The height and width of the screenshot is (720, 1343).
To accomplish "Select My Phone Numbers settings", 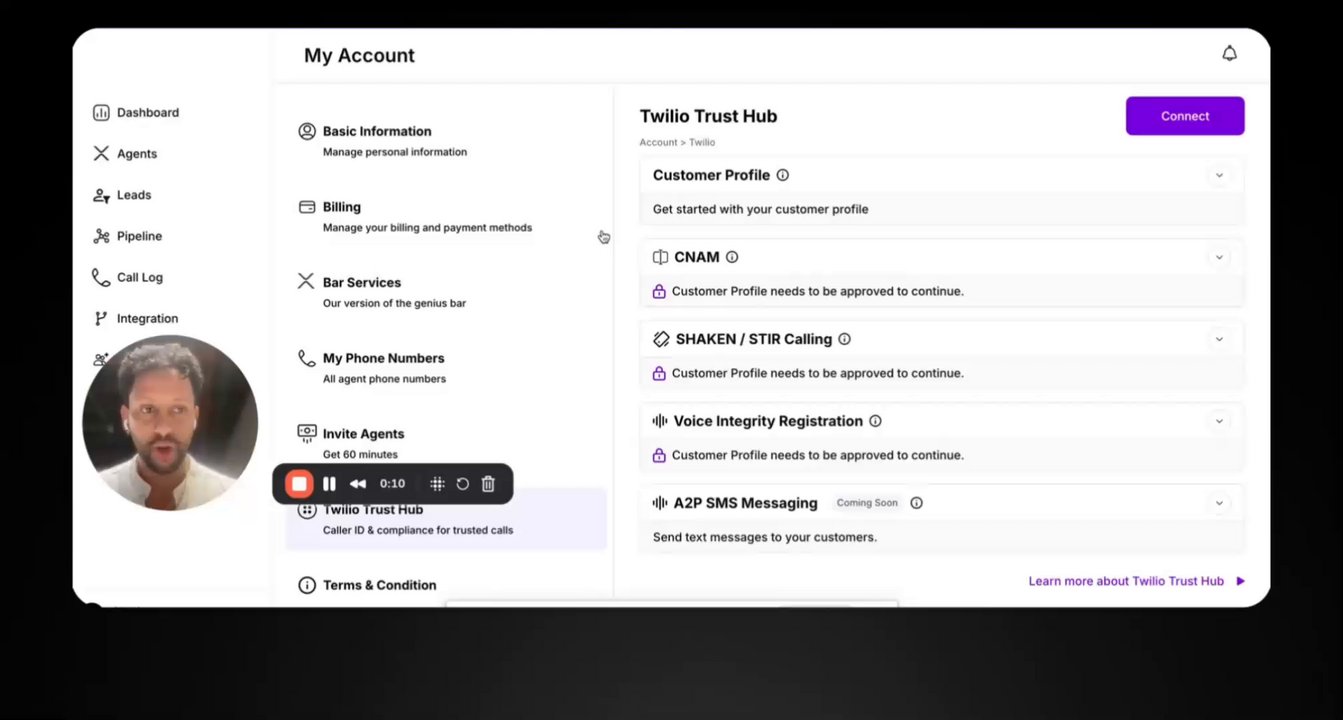I will coord(446,368).
